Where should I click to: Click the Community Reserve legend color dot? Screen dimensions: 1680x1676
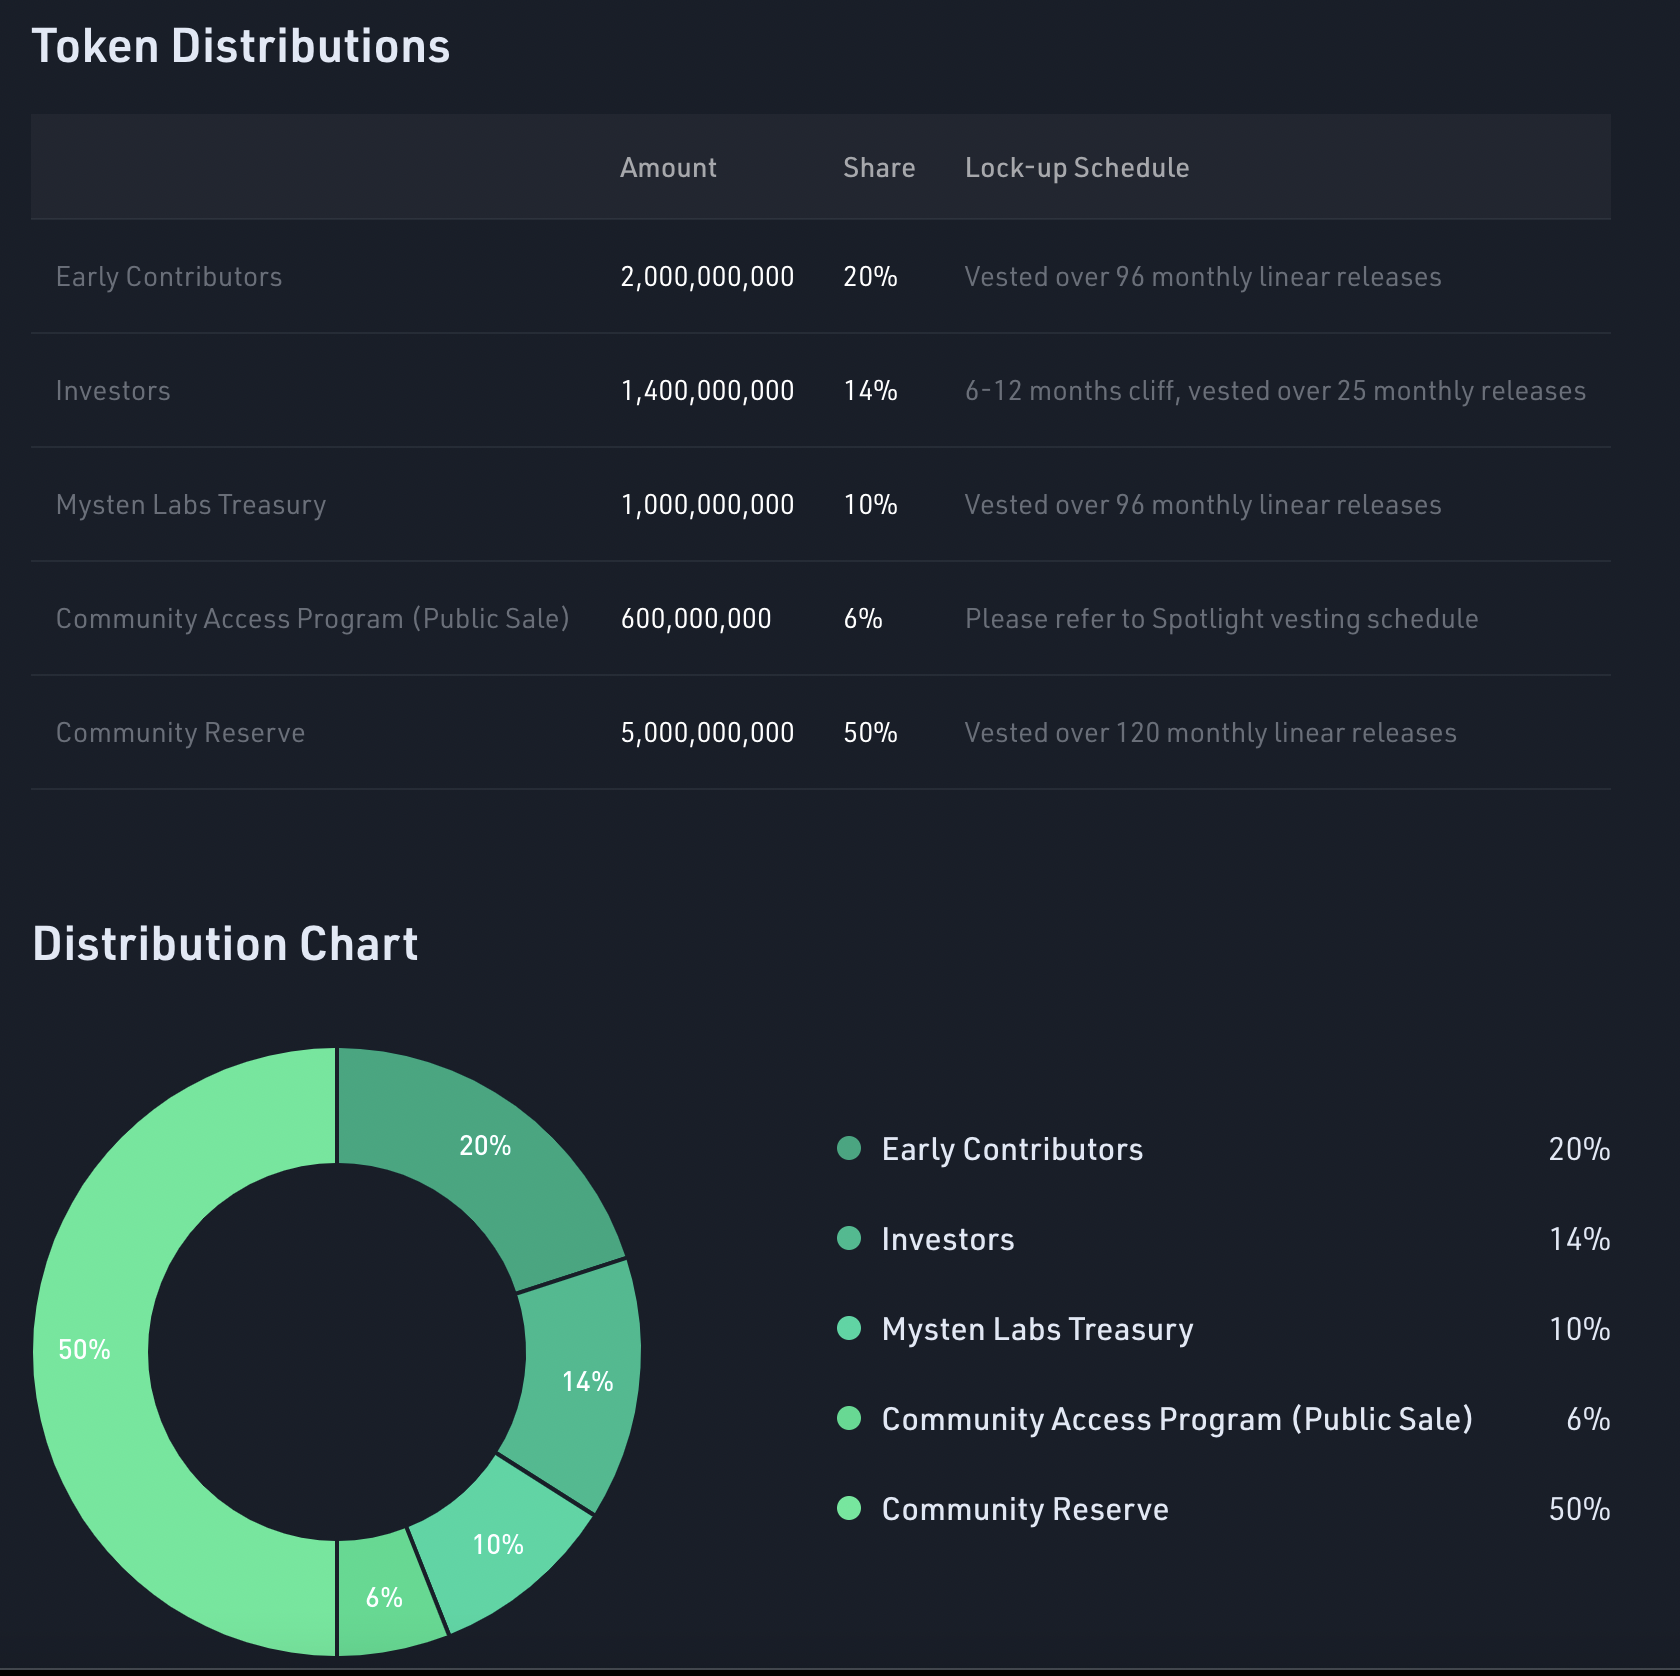pos(848,1508)
